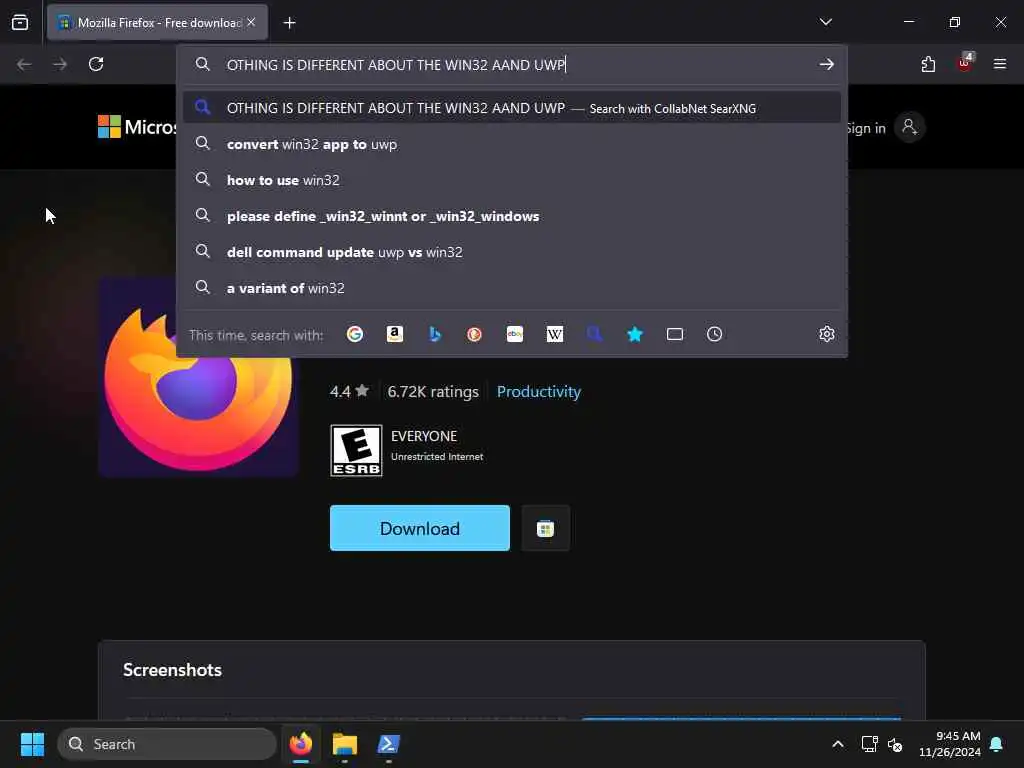Screen dimensions: 1024x768
Task: Show hidden system tray icons
Action: [x=838, y=744]
